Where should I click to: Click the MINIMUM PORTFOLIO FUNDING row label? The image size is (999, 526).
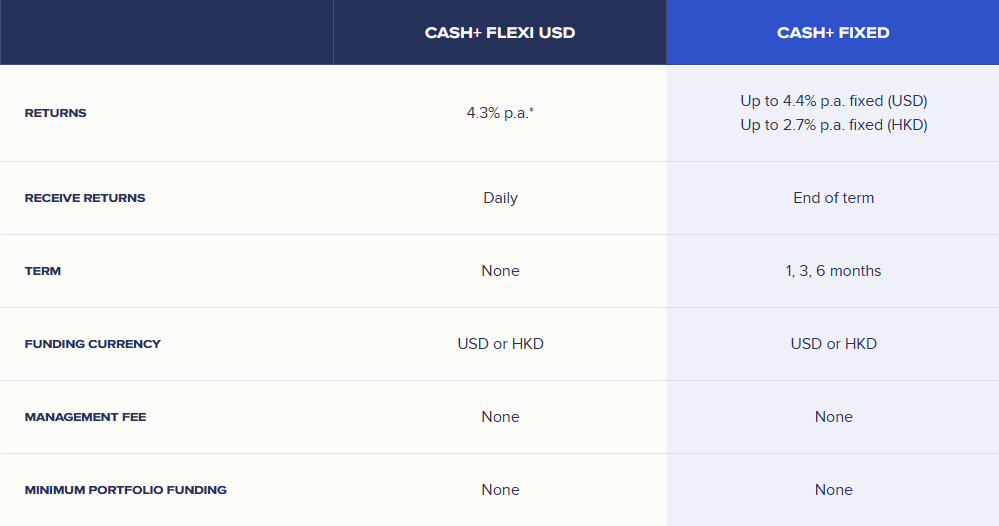[x=126, y=490]
